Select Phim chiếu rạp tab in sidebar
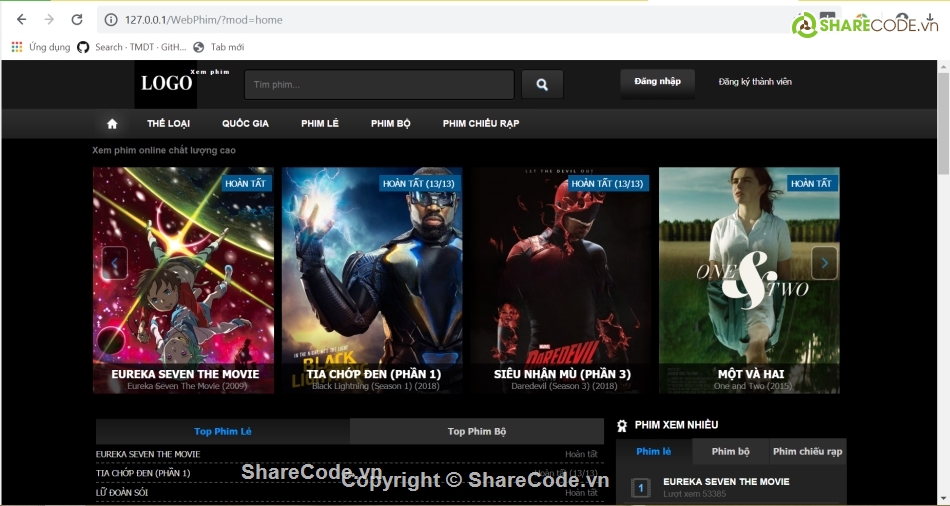950x506 pixels. [x=808, y=451]
